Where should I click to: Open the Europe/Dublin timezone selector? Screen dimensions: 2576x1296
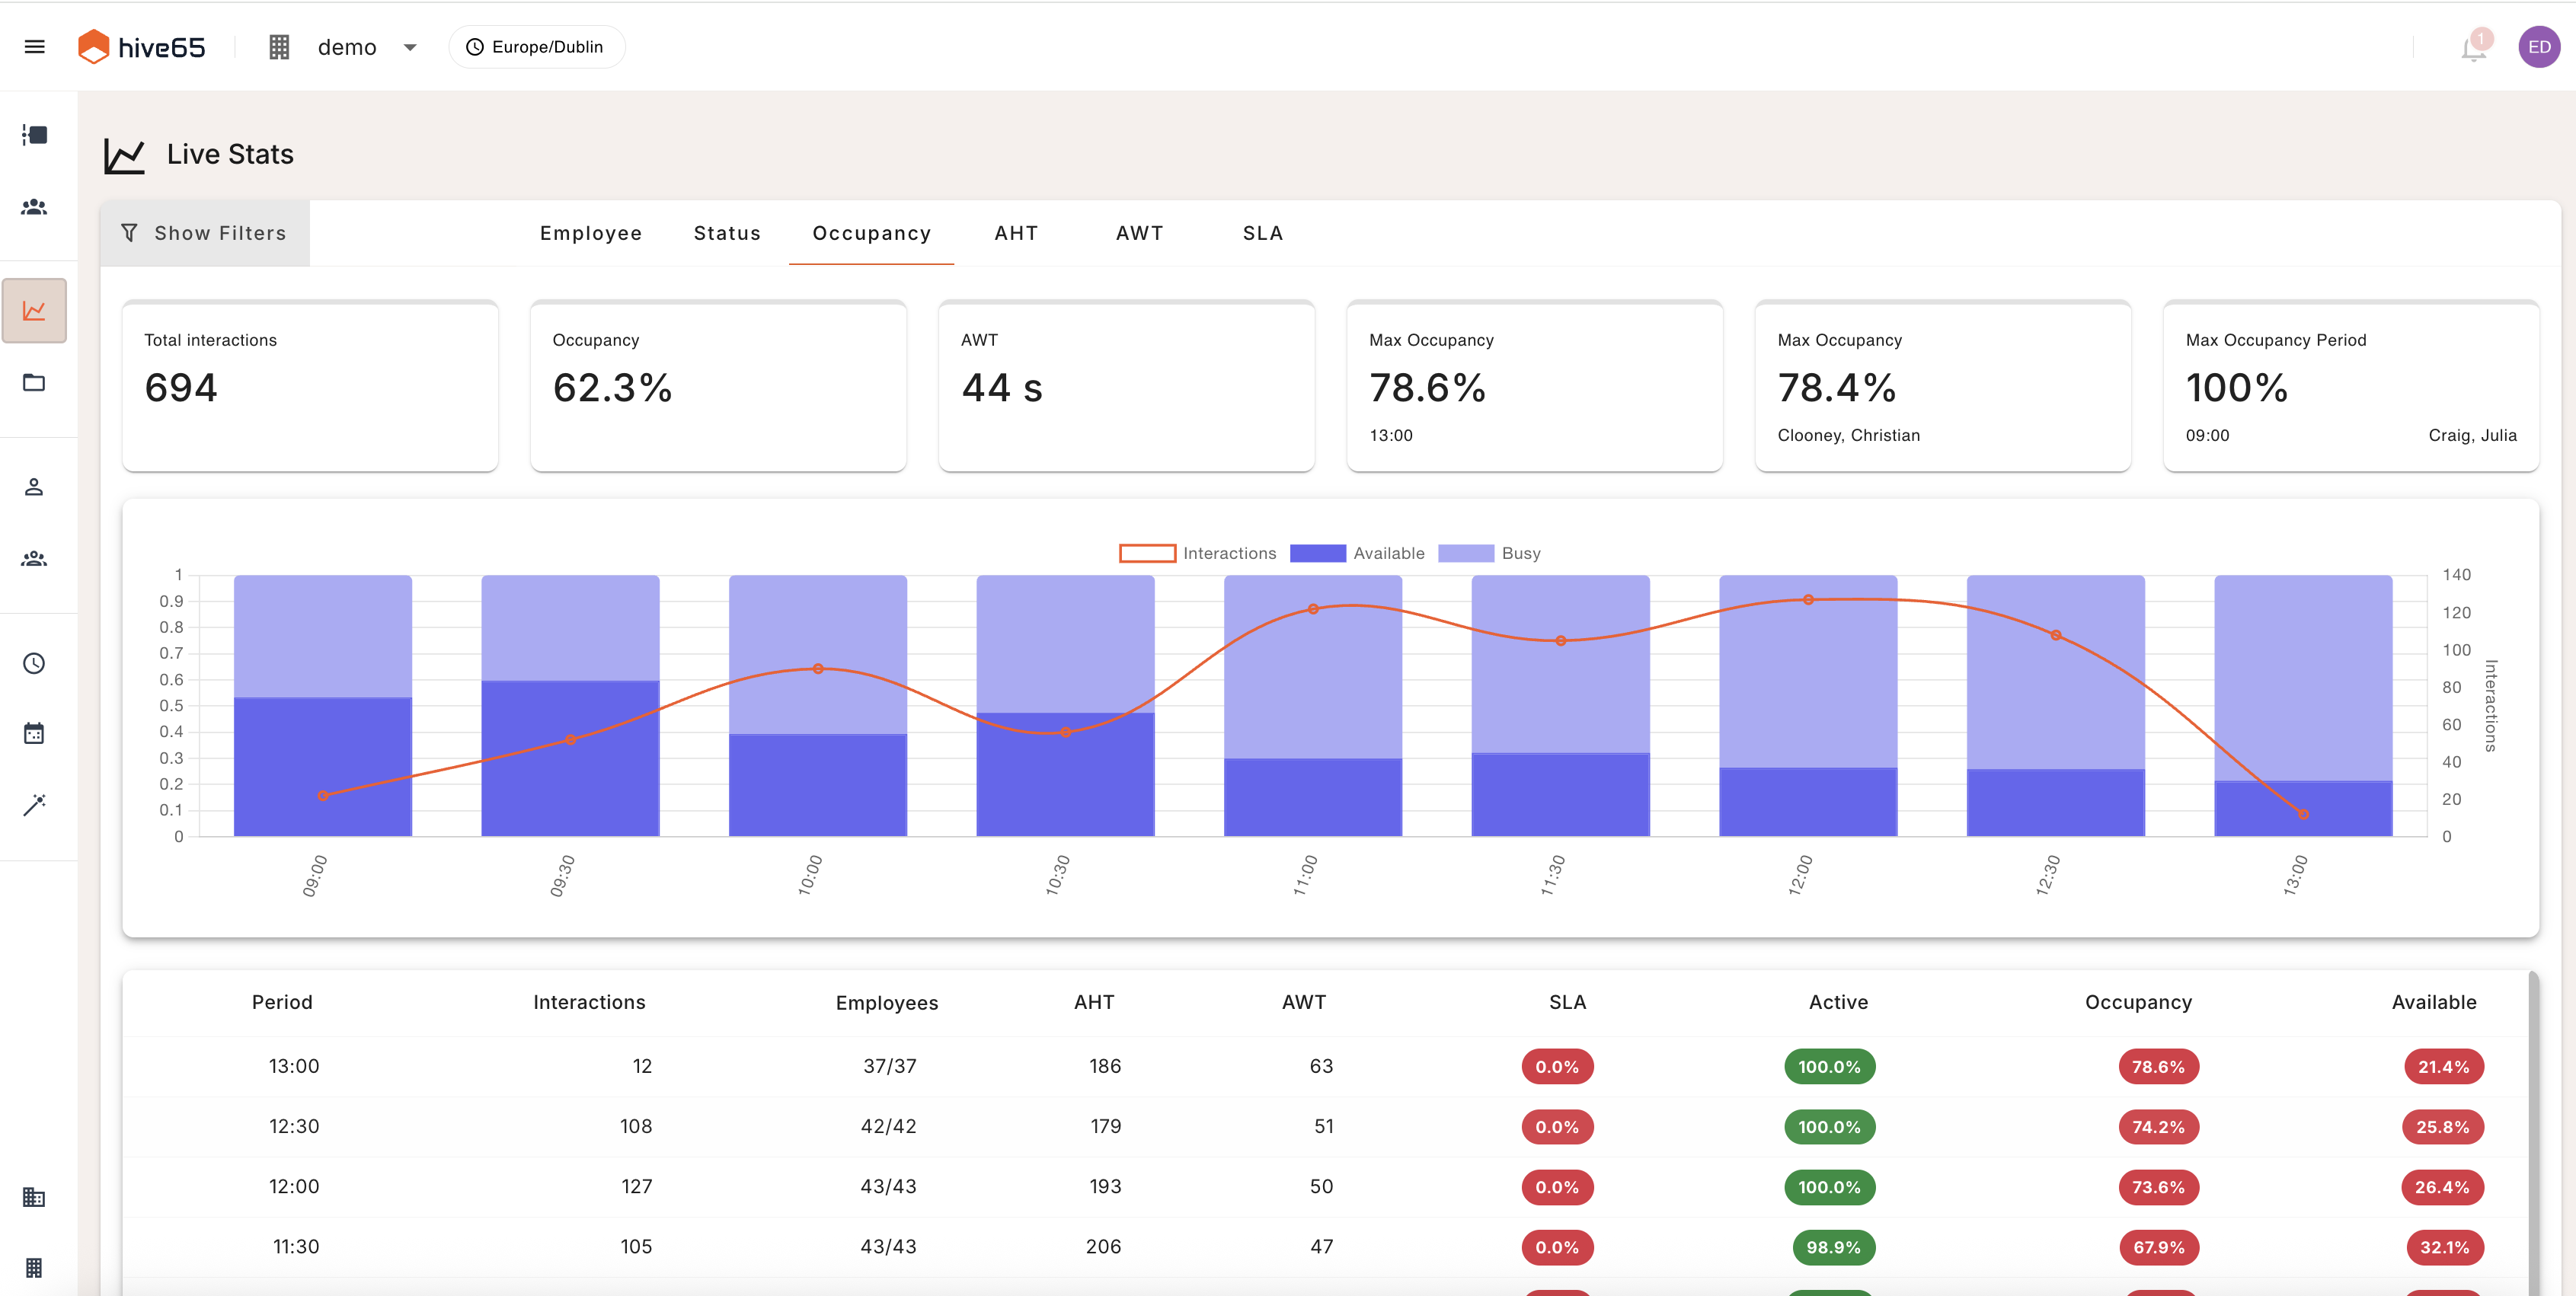[x=537, y=47]
